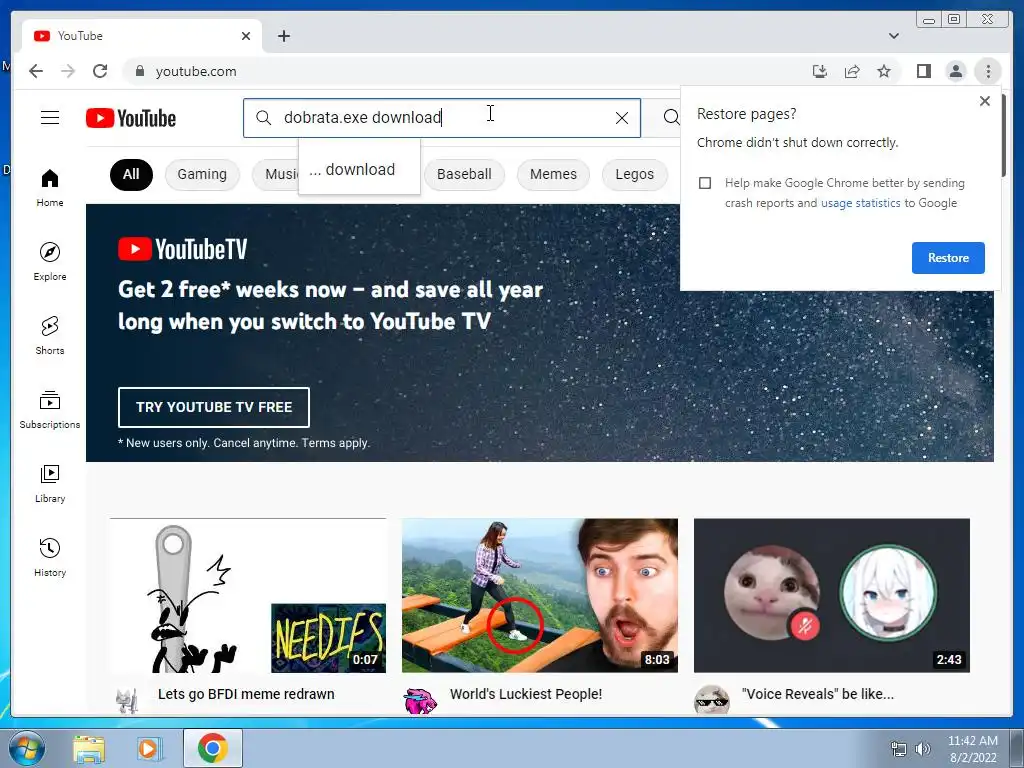
Task: Click the volume icon in system tray
Action: [x=922, y=749]
